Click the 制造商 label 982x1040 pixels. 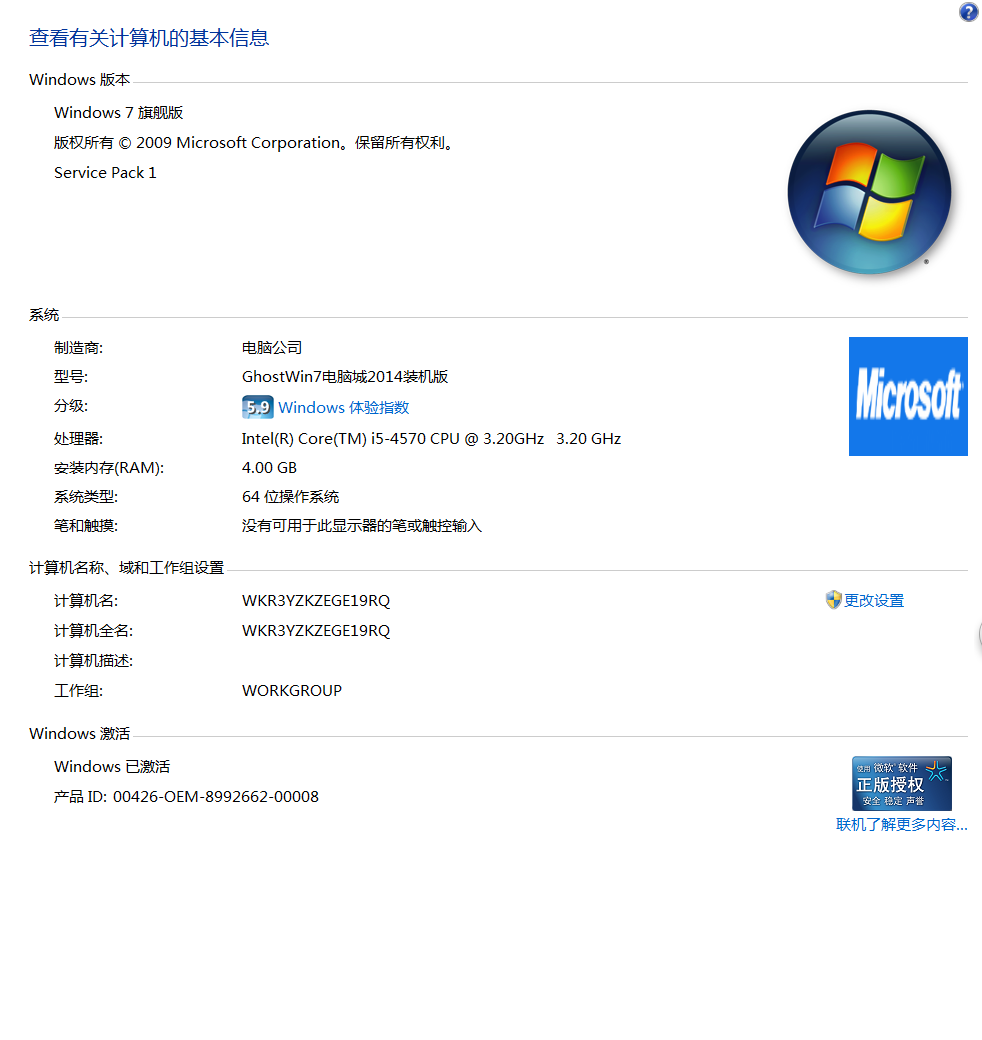pos(78,348)
